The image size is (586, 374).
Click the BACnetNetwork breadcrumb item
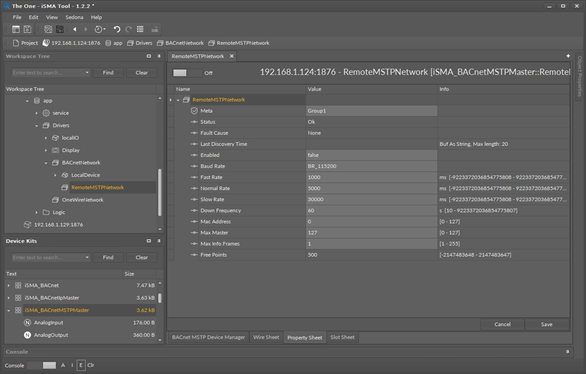tap(180, 43)
